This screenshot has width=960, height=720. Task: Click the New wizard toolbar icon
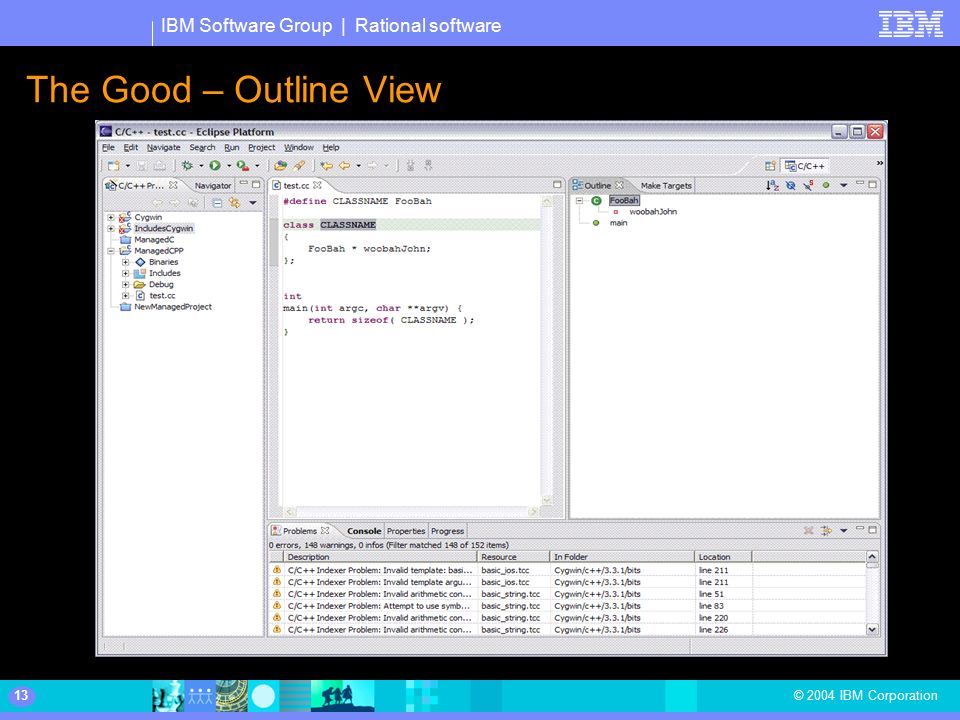point(114,165)
